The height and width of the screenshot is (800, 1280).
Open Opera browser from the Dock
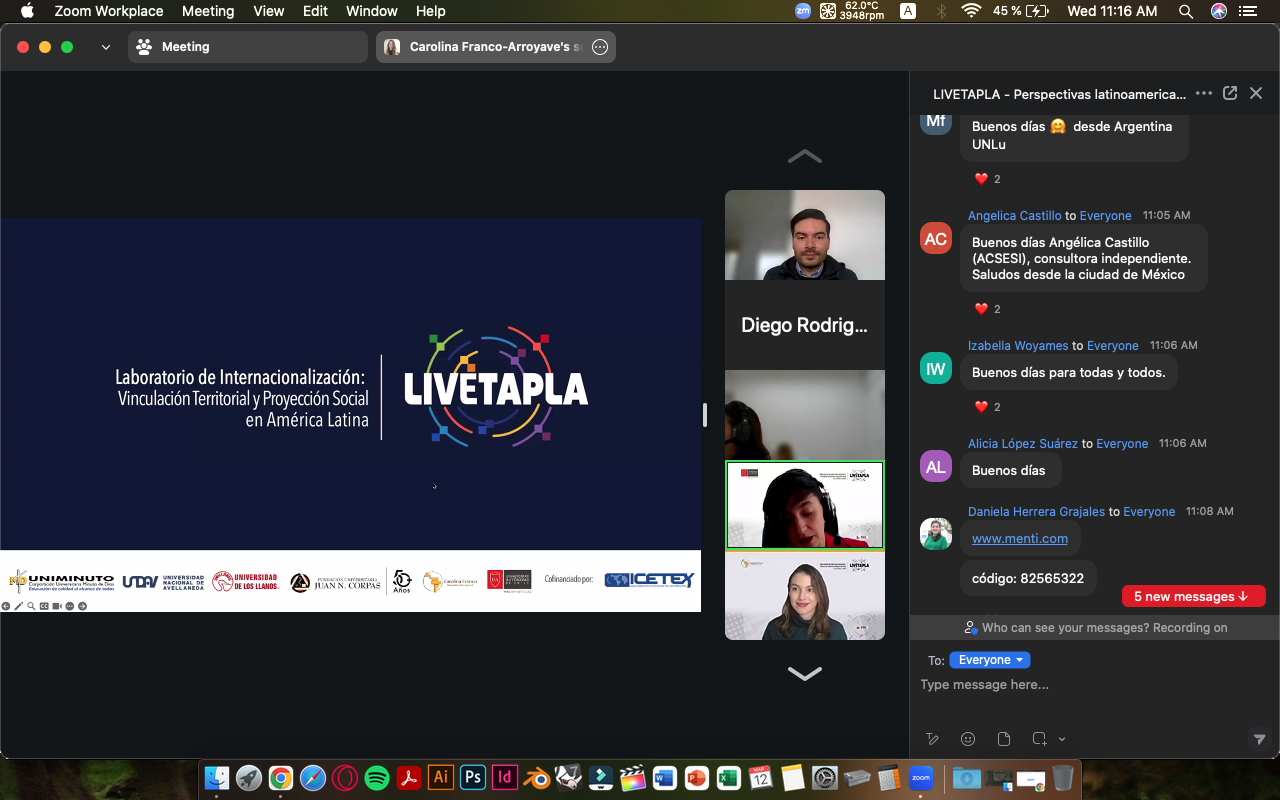tap(345, 777)
